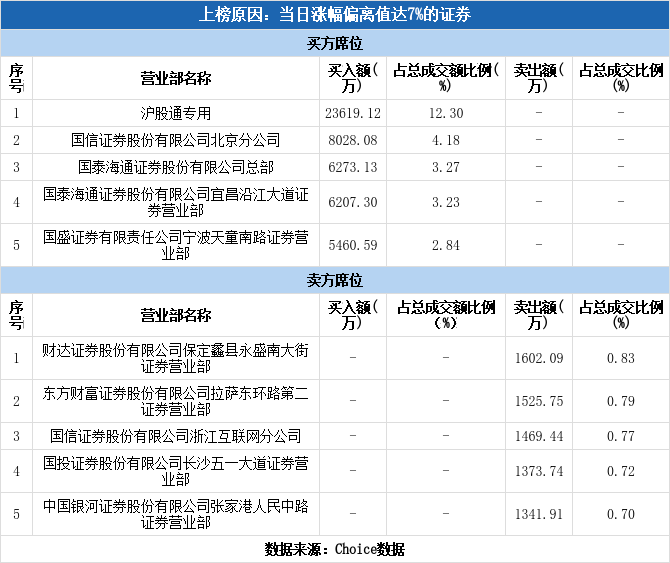Click the sell amount 1525.75
Viewport: 670px width, 563px height.
(x=539, y=401)
